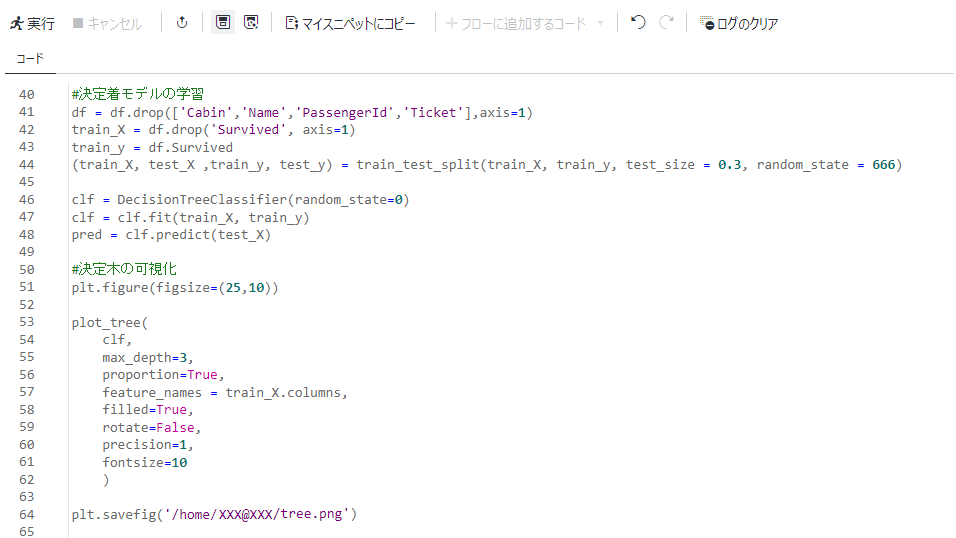Click the フローに追加するコード plus button
This screenshot has height=538, width=956.
(515, 23)
